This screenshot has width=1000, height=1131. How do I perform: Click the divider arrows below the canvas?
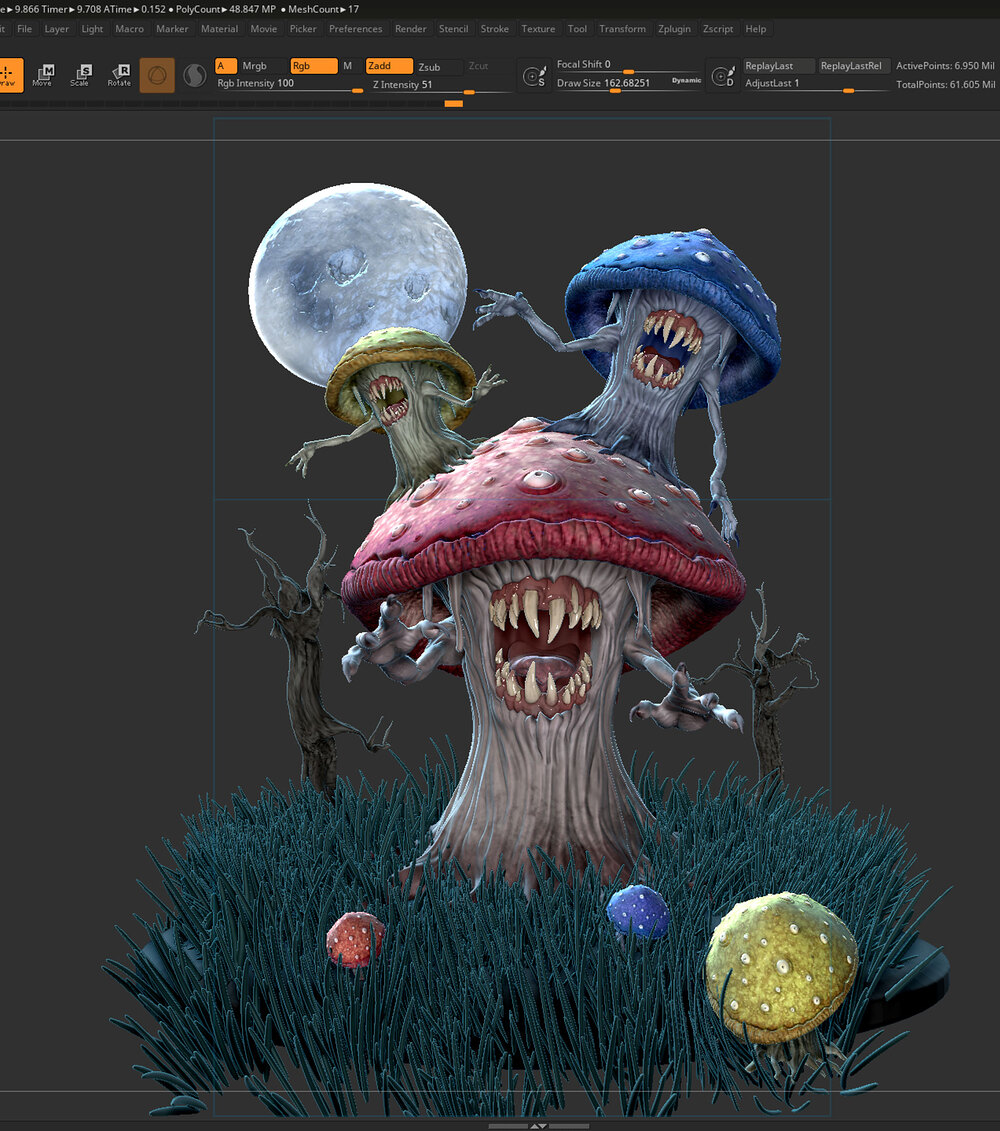click(x=538, y=1125)
